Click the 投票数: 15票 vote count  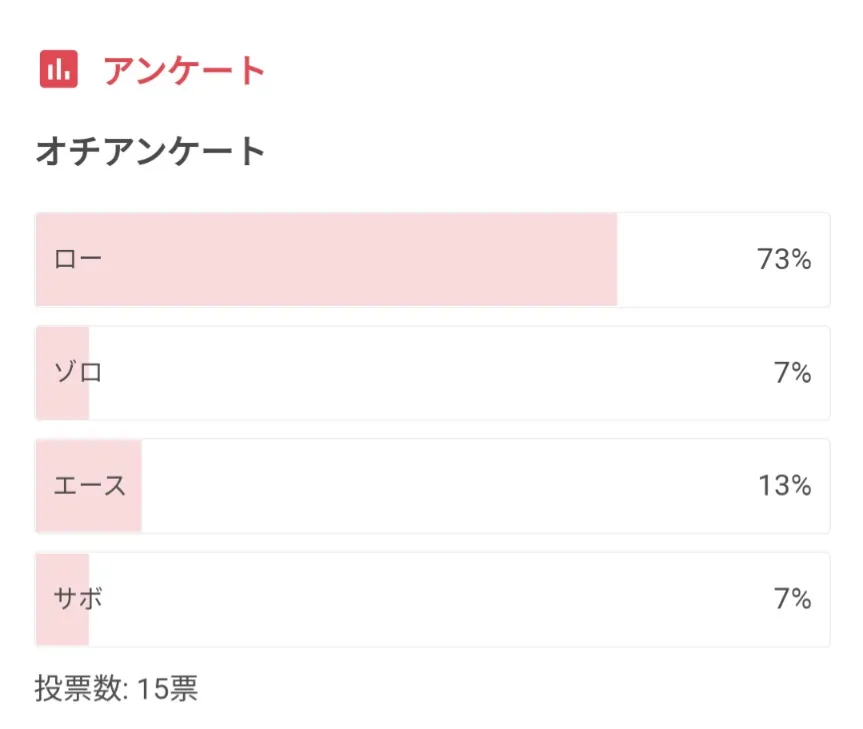coord(116,689)
